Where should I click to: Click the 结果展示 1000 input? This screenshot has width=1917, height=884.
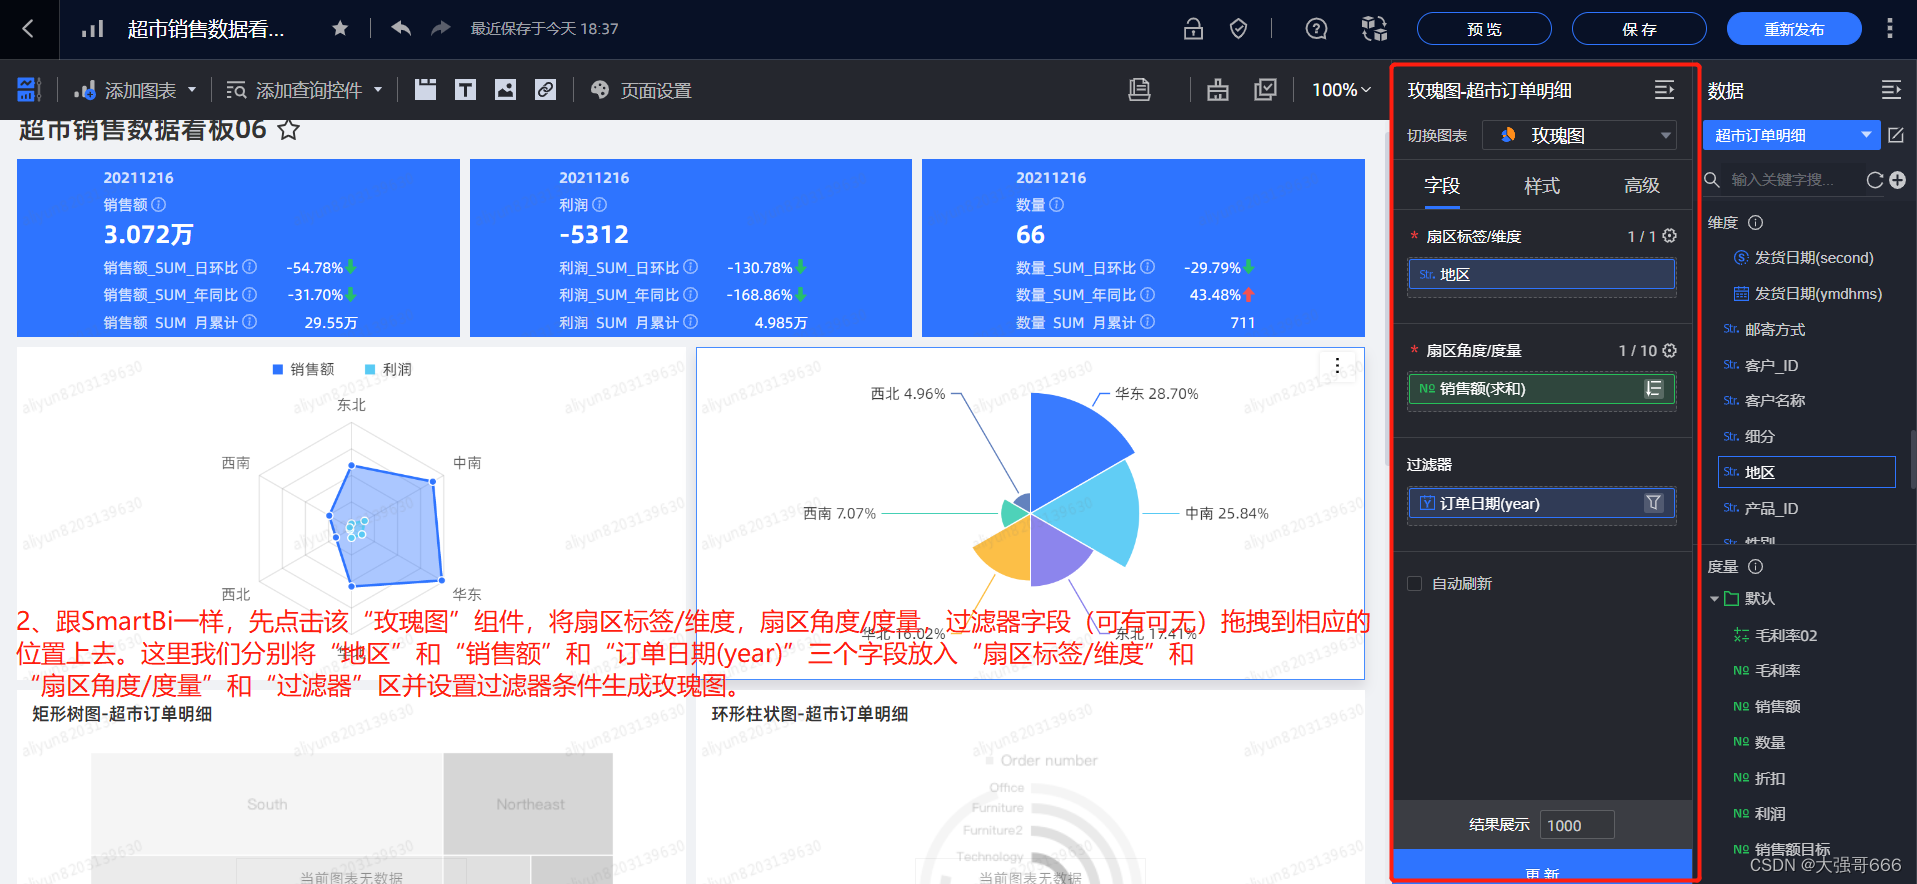(1577, 825)
